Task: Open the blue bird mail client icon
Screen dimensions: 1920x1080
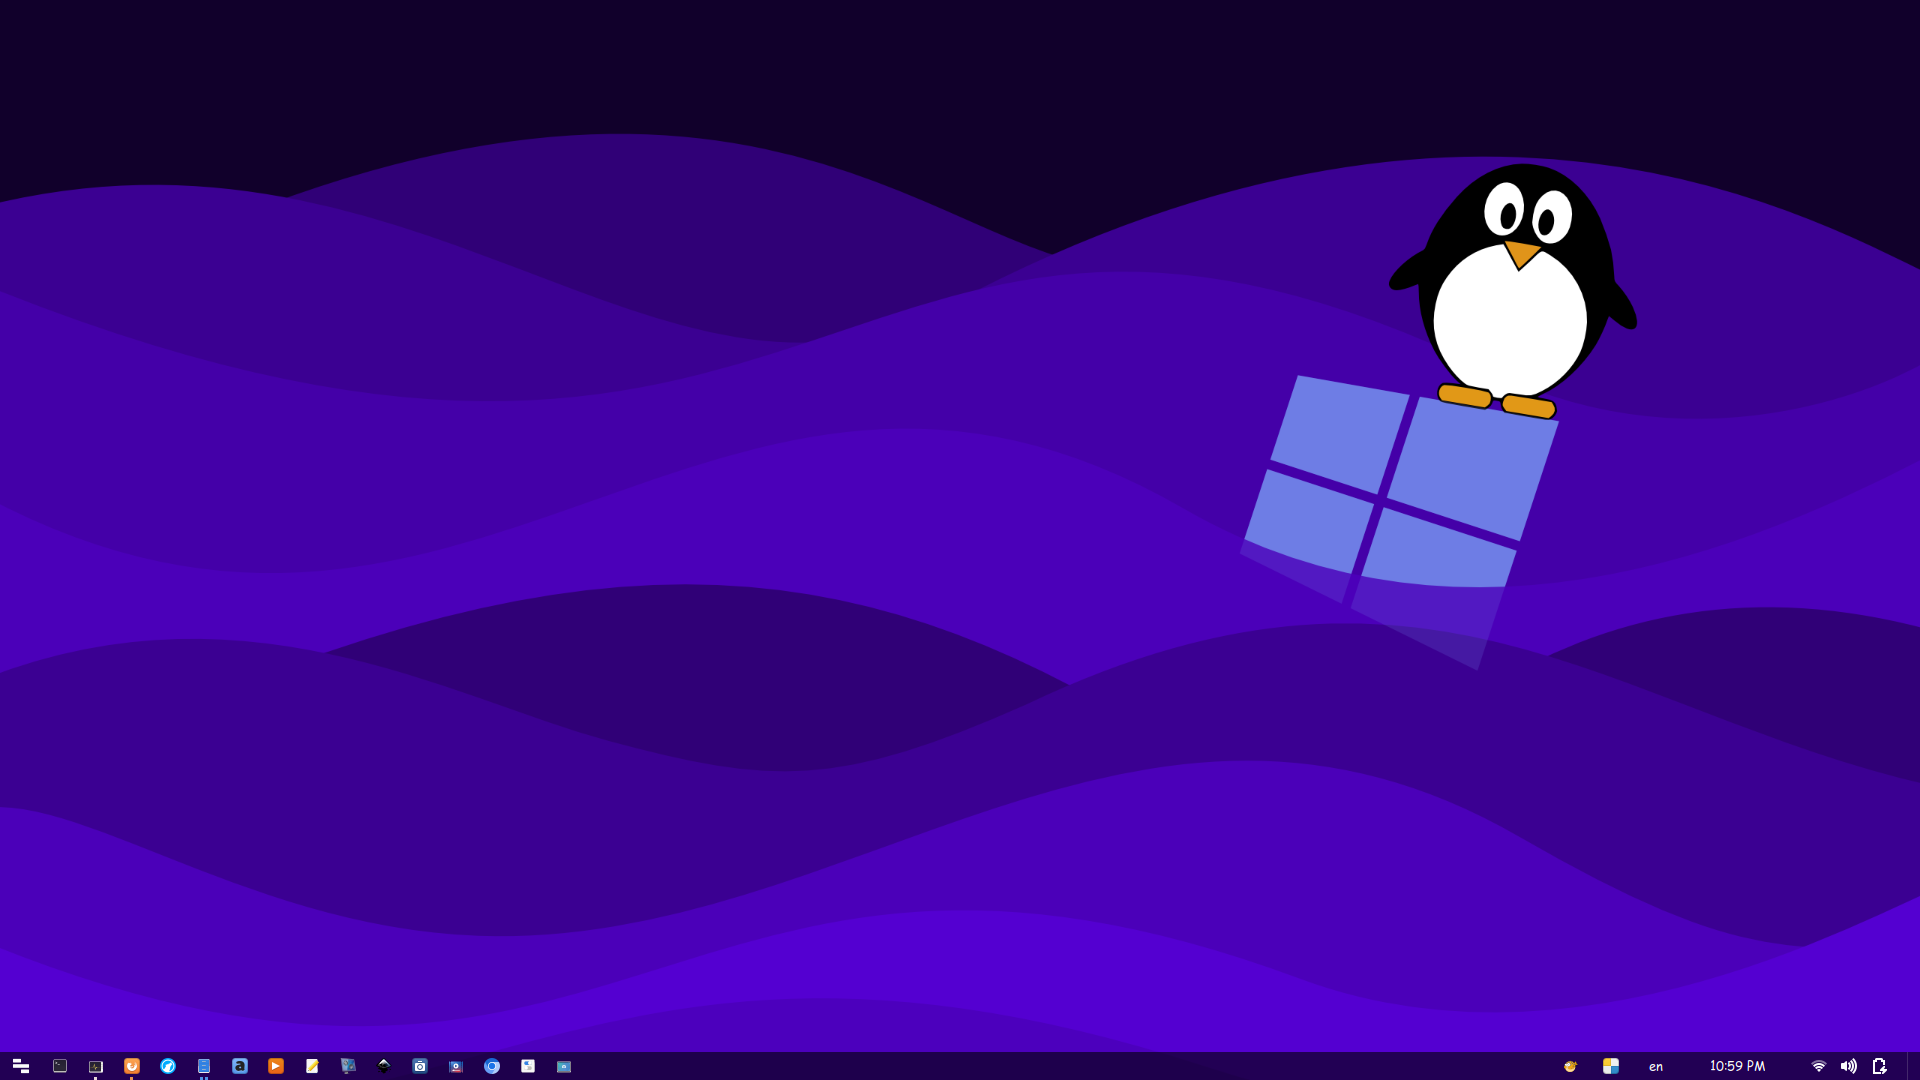Action: click(168, 1066)
